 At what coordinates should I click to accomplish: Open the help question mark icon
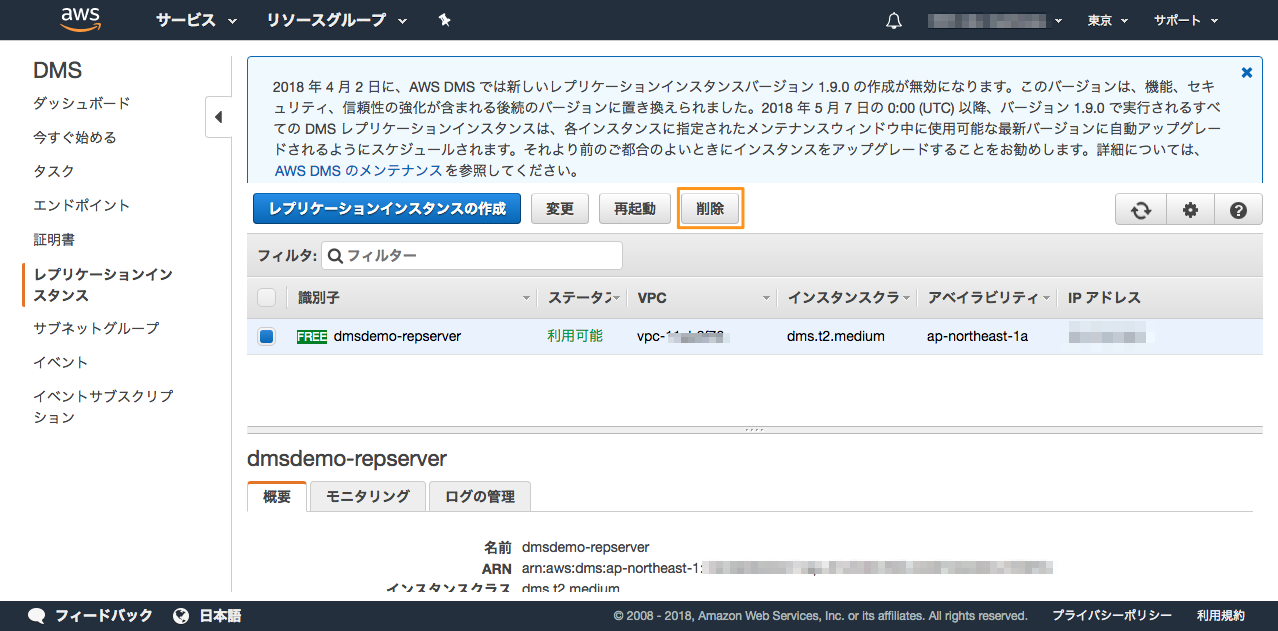coord(1238,209)
